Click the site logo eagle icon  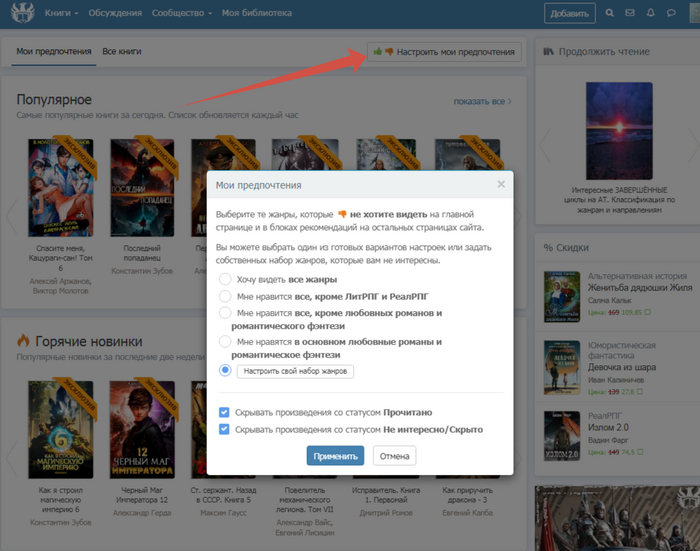22,13
